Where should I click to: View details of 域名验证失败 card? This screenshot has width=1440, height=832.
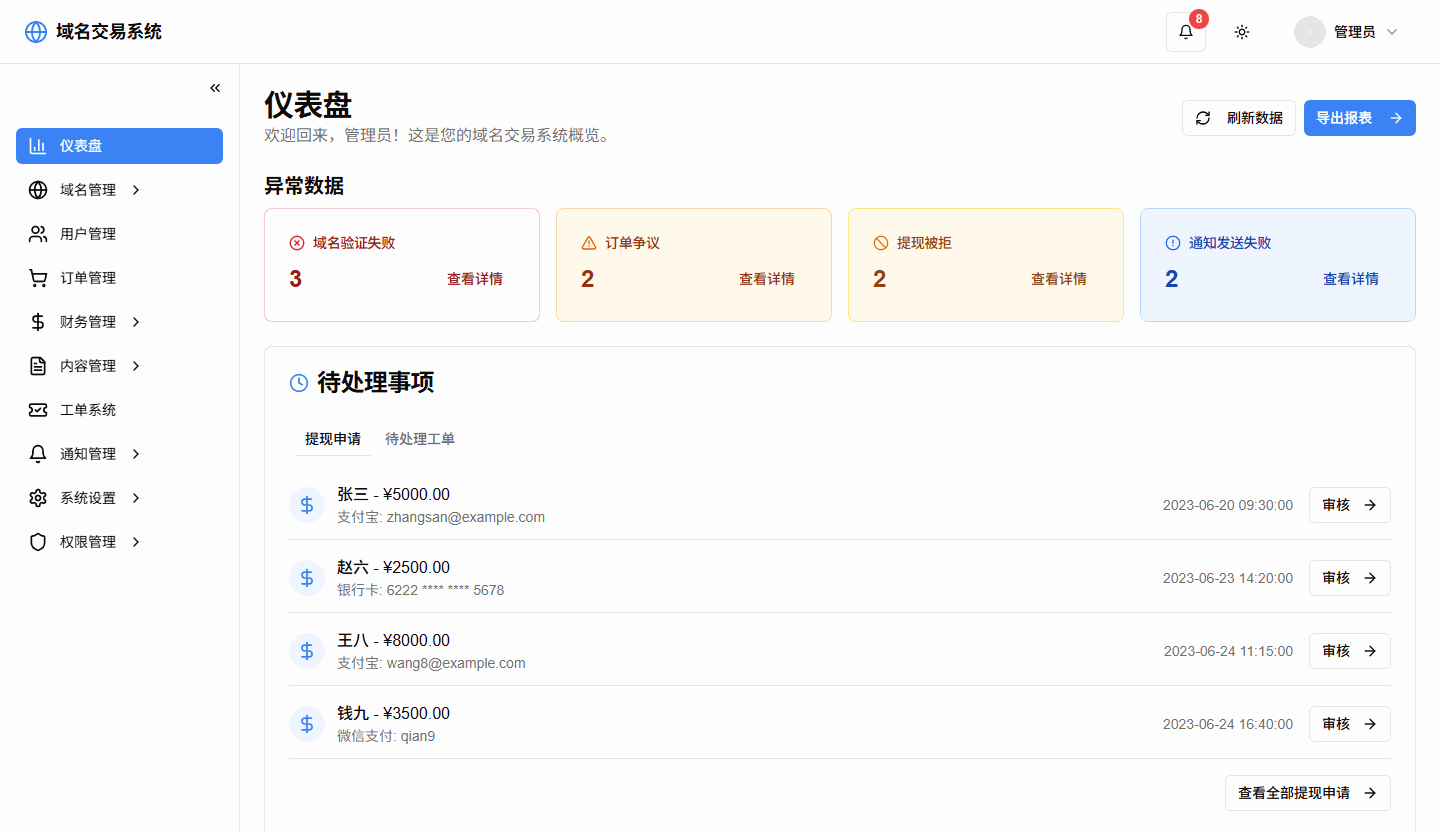click(475, 279)
